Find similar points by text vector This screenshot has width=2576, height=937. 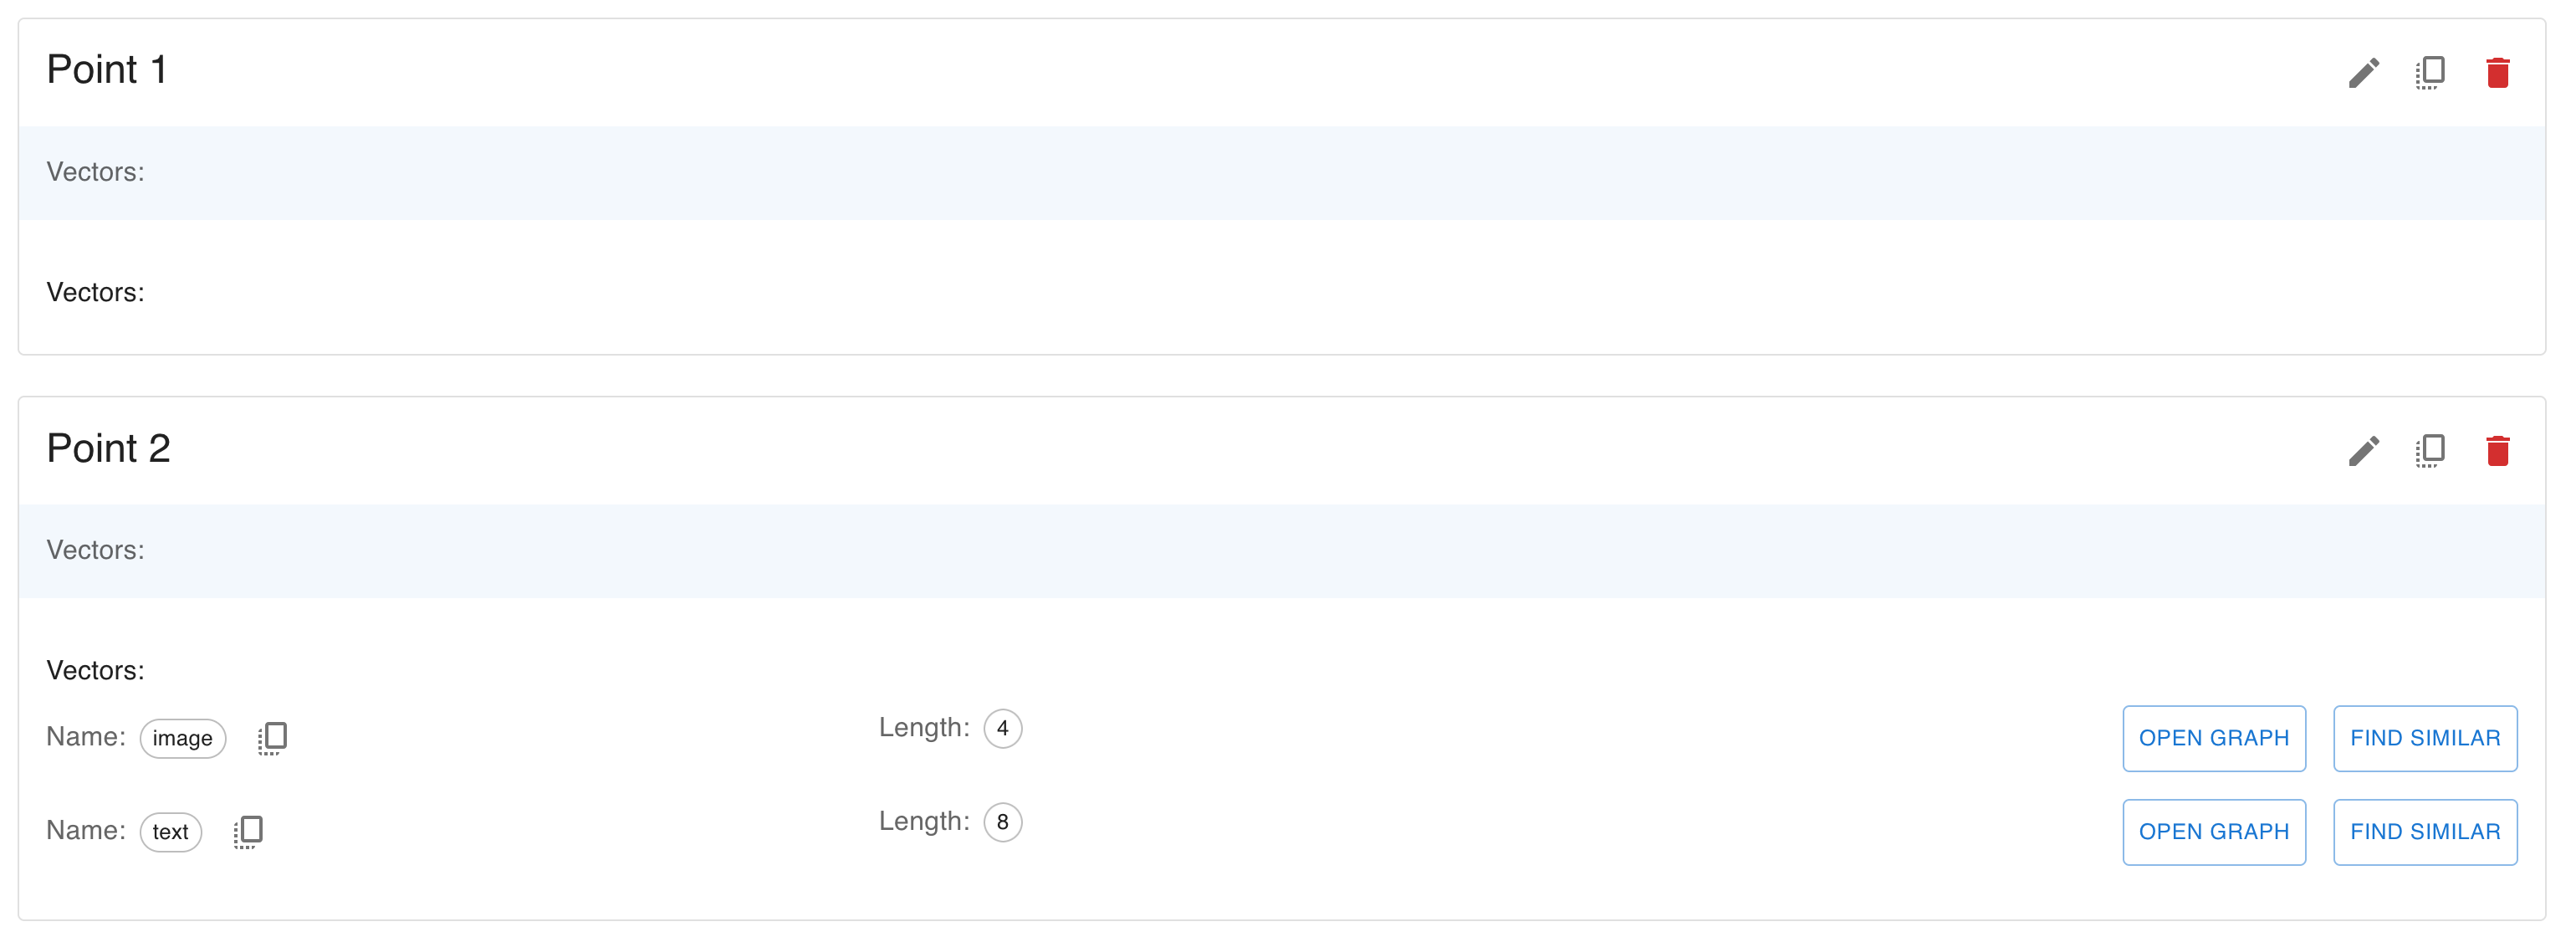click(x=2424, y=832)
